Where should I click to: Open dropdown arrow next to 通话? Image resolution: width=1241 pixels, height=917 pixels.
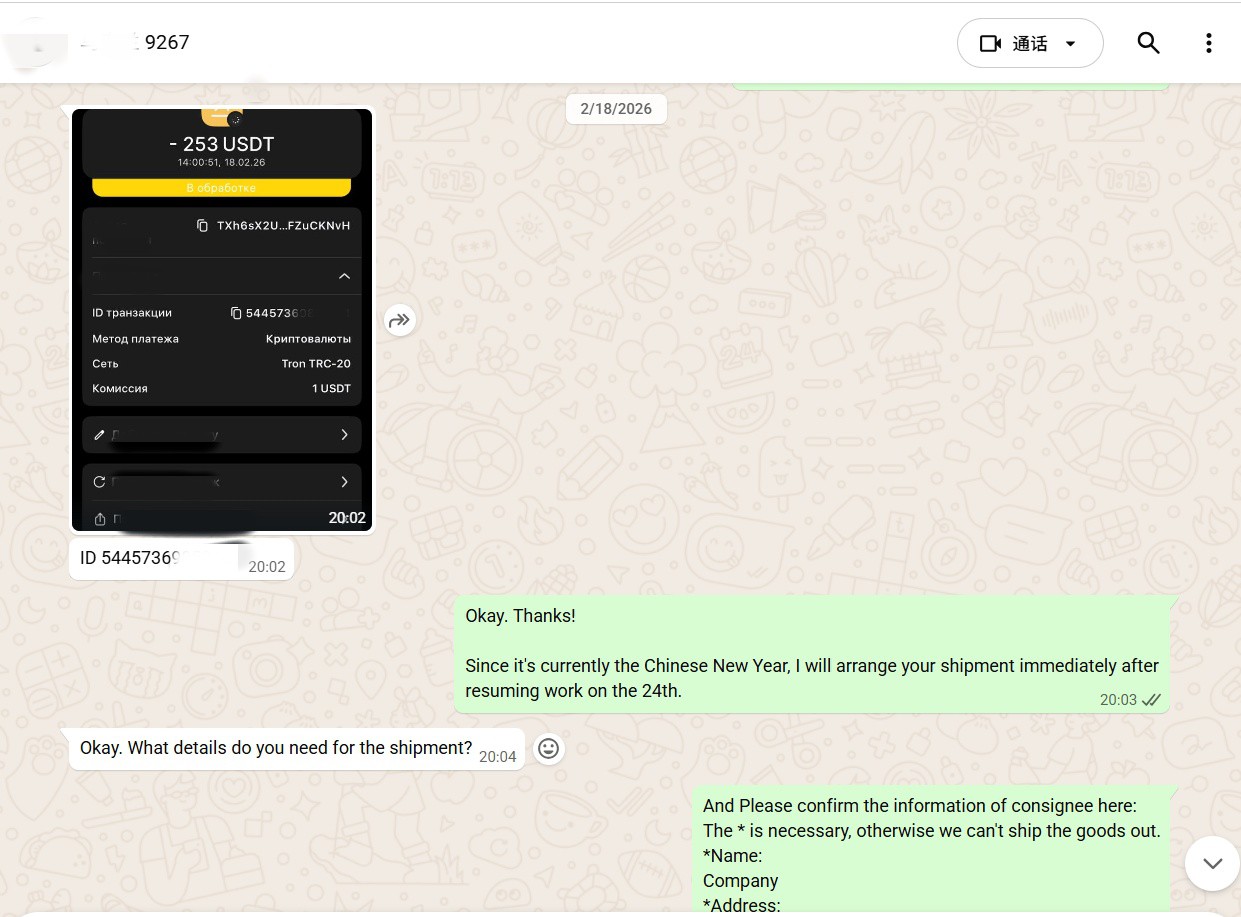(x=1071, y=44)
